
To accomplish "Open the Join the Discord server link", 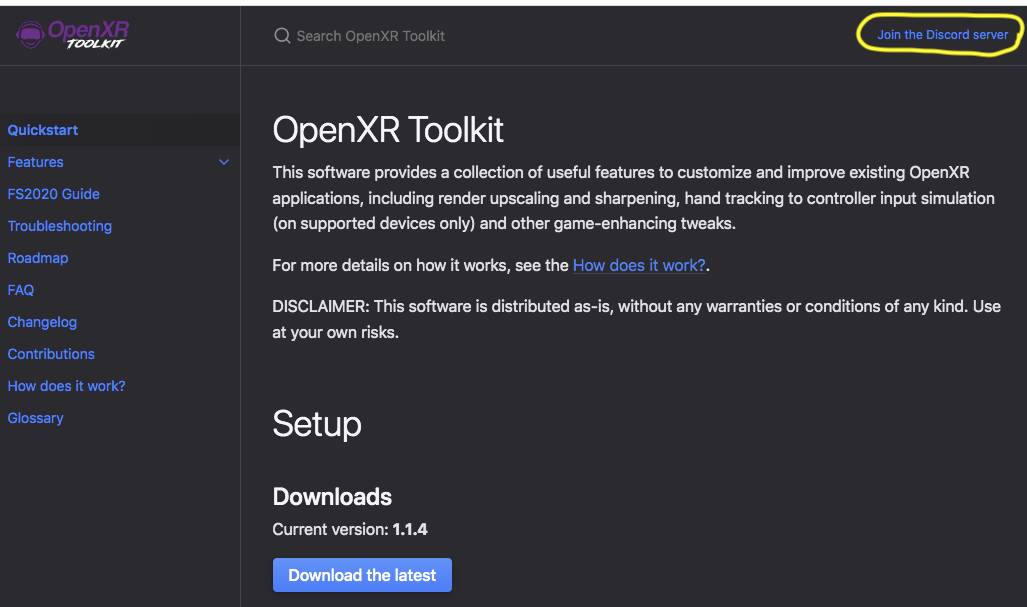I will [943, 35].
